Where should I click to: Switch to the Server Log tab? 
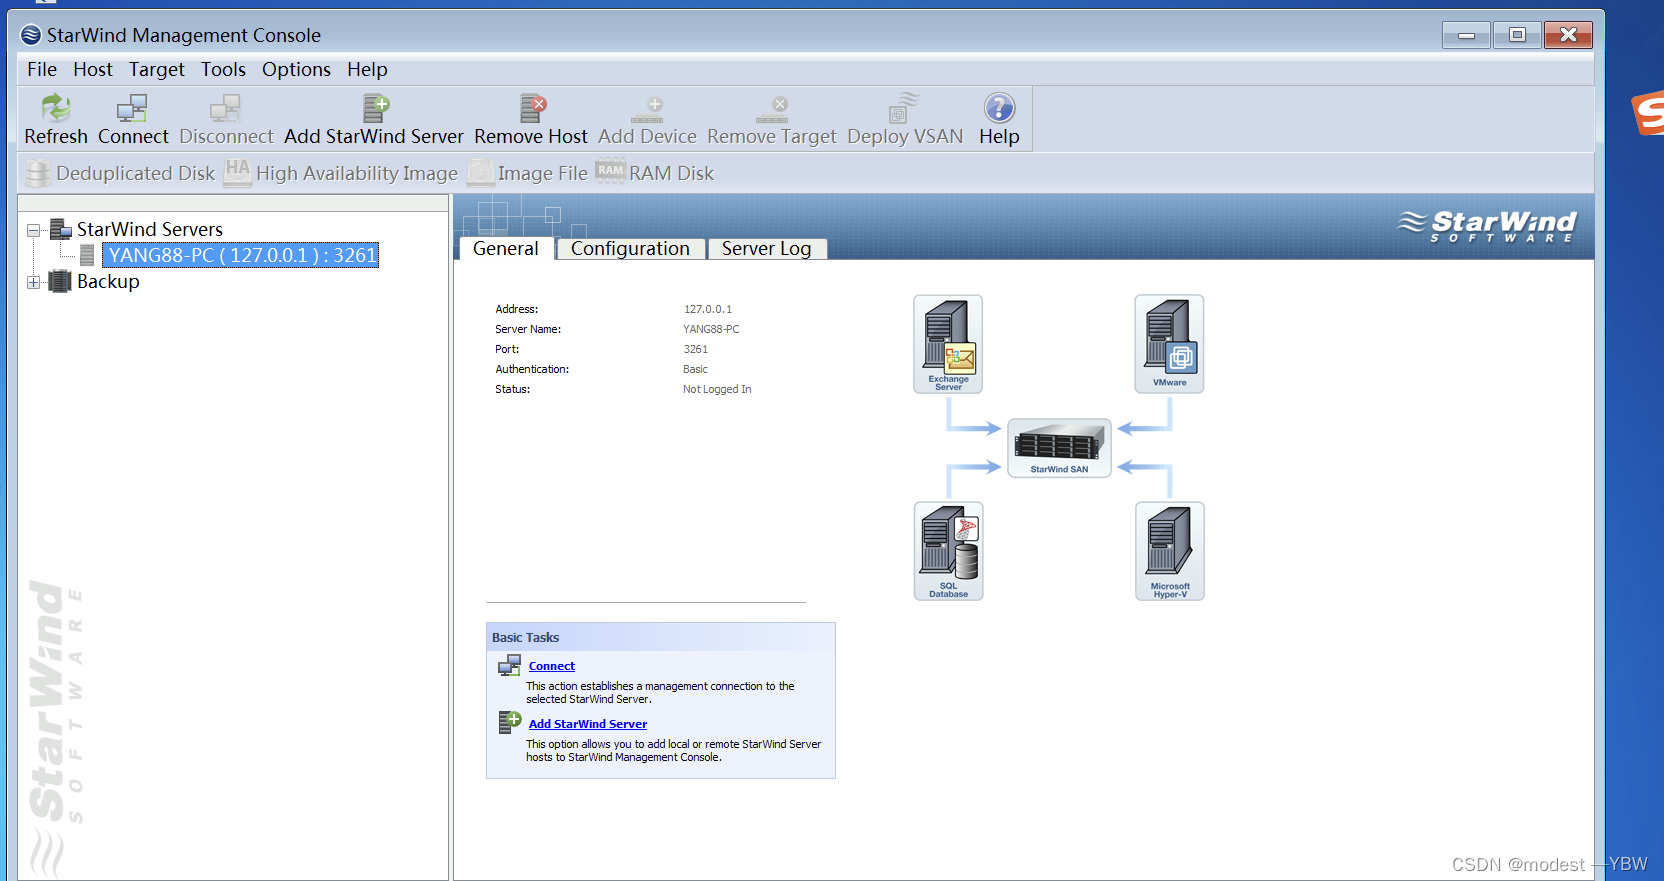766,248
